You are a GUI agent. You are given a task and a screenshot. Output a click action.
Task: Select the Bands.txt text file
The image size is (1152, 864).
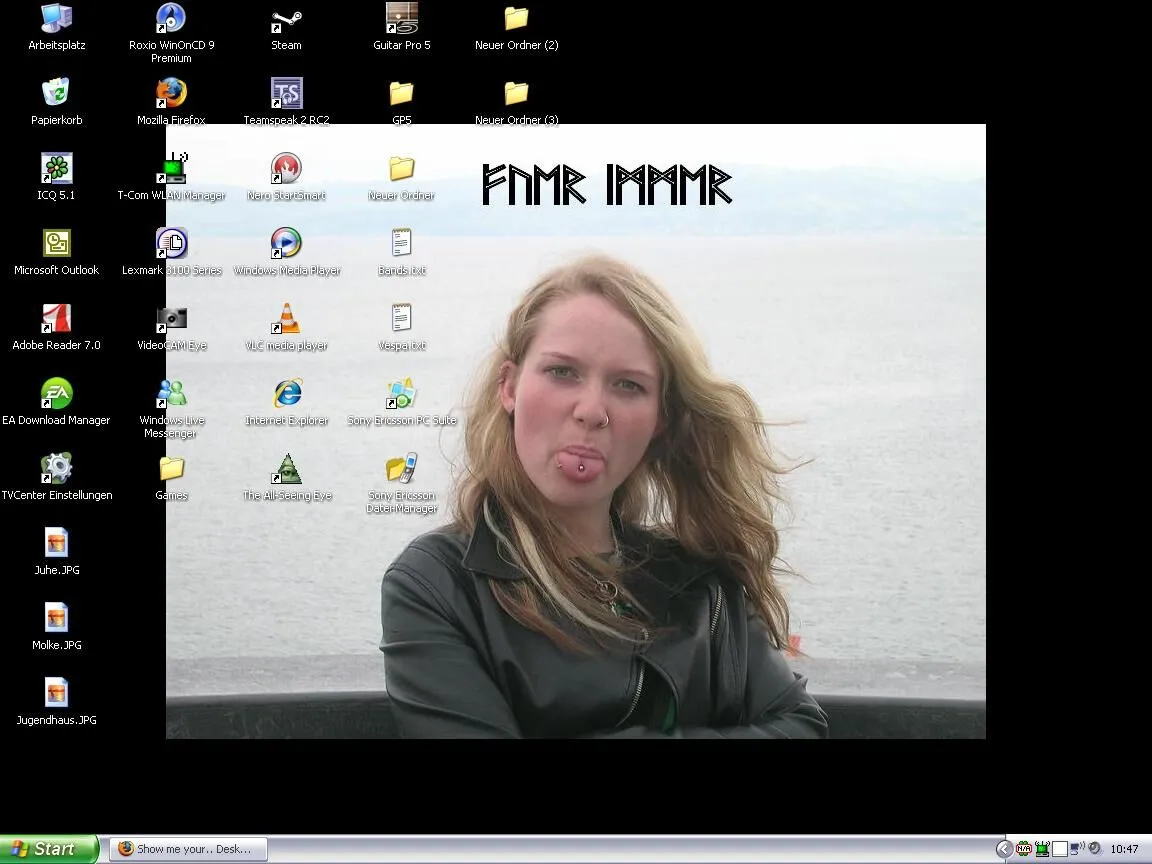401,244
